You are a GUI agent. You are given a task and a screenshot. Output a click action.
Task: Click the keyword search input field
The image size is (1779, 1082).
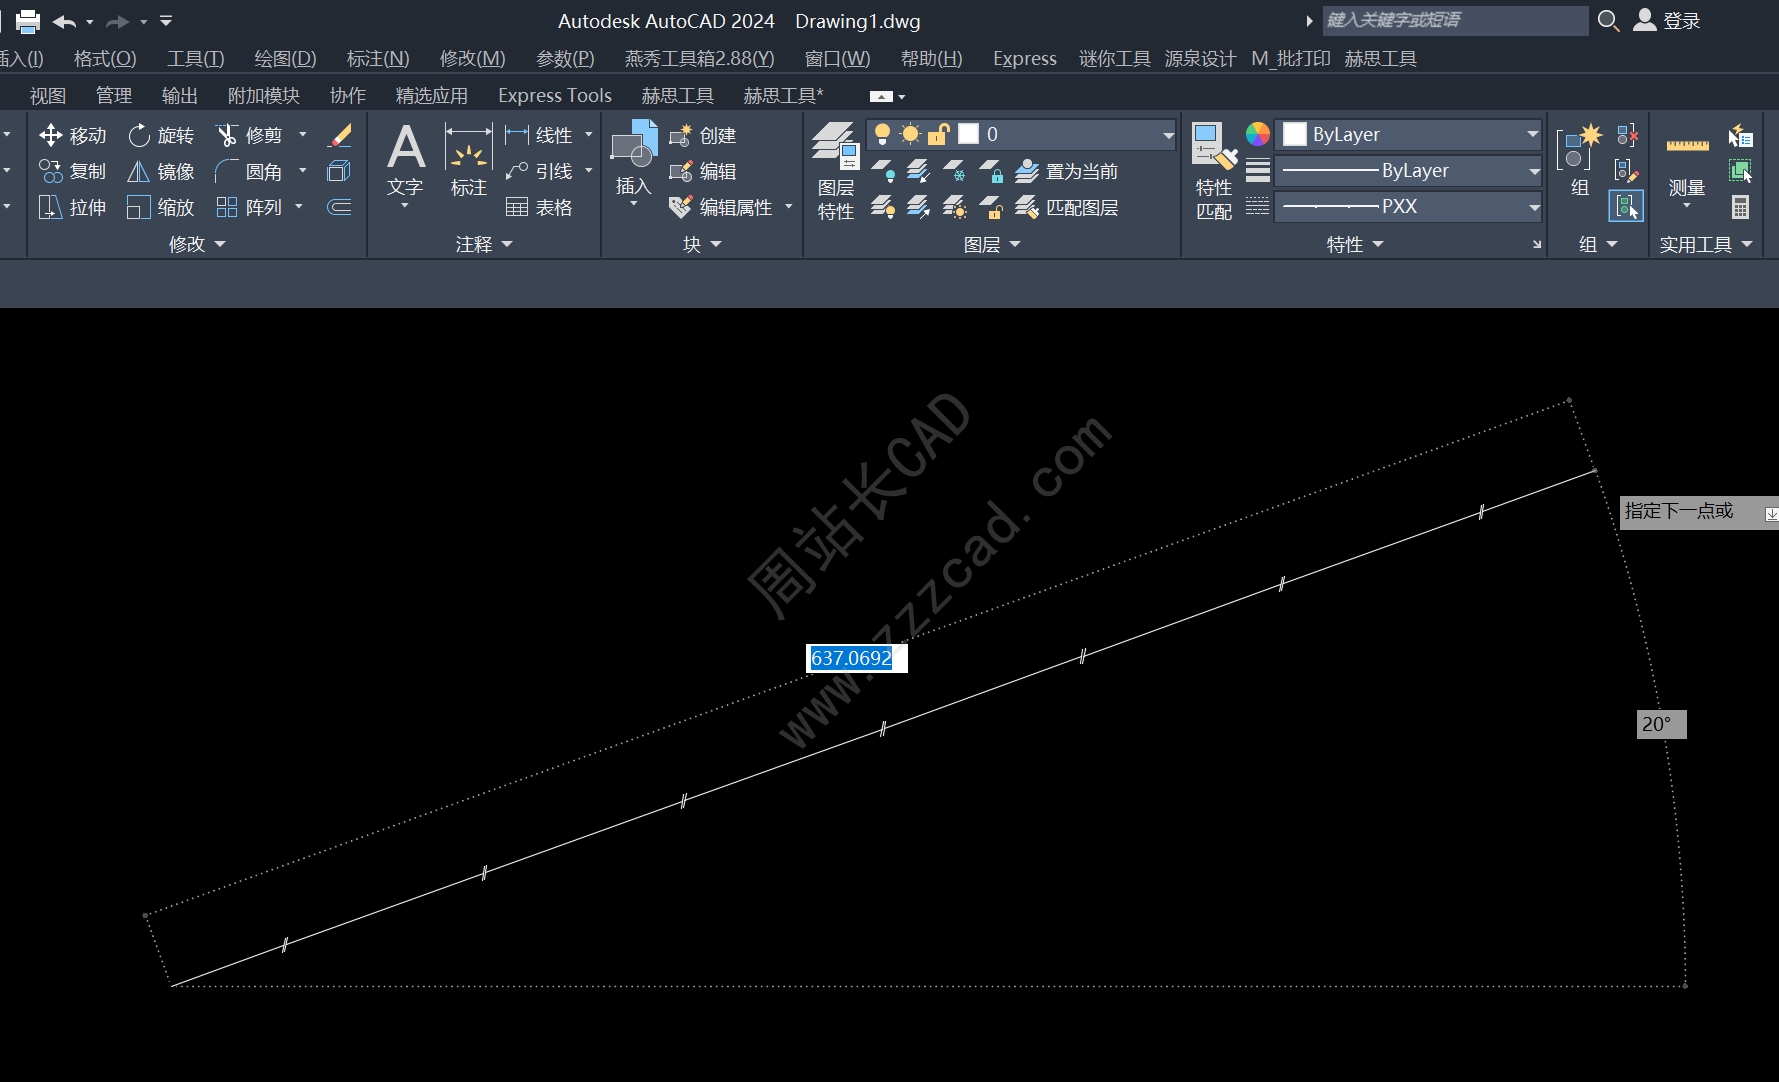point(1455,20)
